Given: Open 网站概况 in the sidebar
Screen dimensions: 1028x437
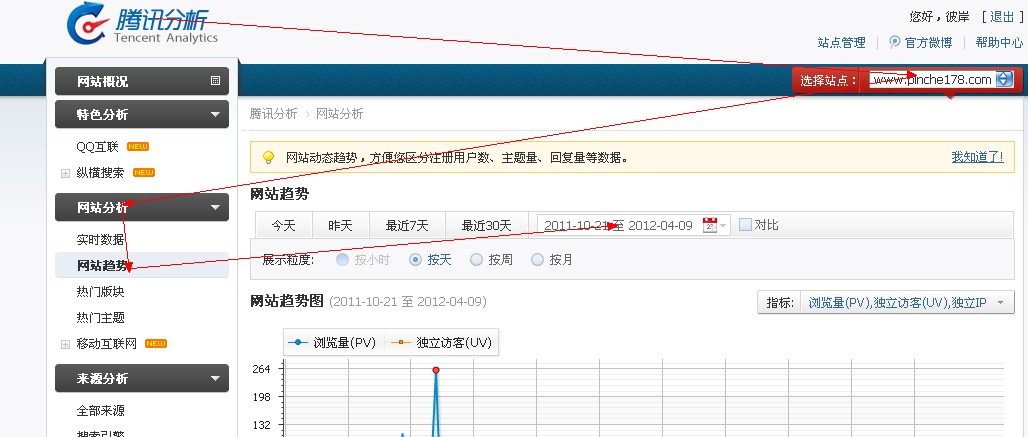Looking at the screenshot, I should pyautogui.click(x=142, y=81).
